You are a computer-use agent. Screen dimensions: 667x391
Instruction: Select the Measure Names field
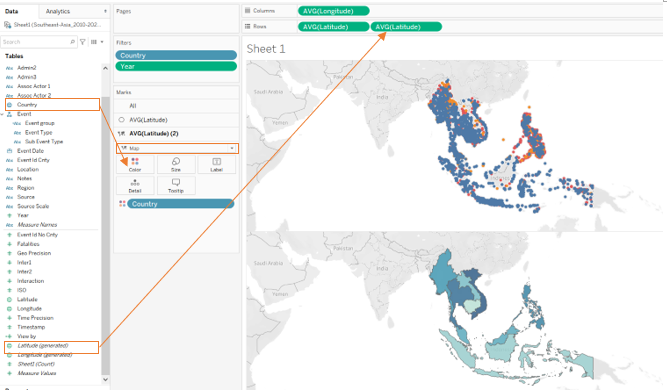[x=37, y=225]
